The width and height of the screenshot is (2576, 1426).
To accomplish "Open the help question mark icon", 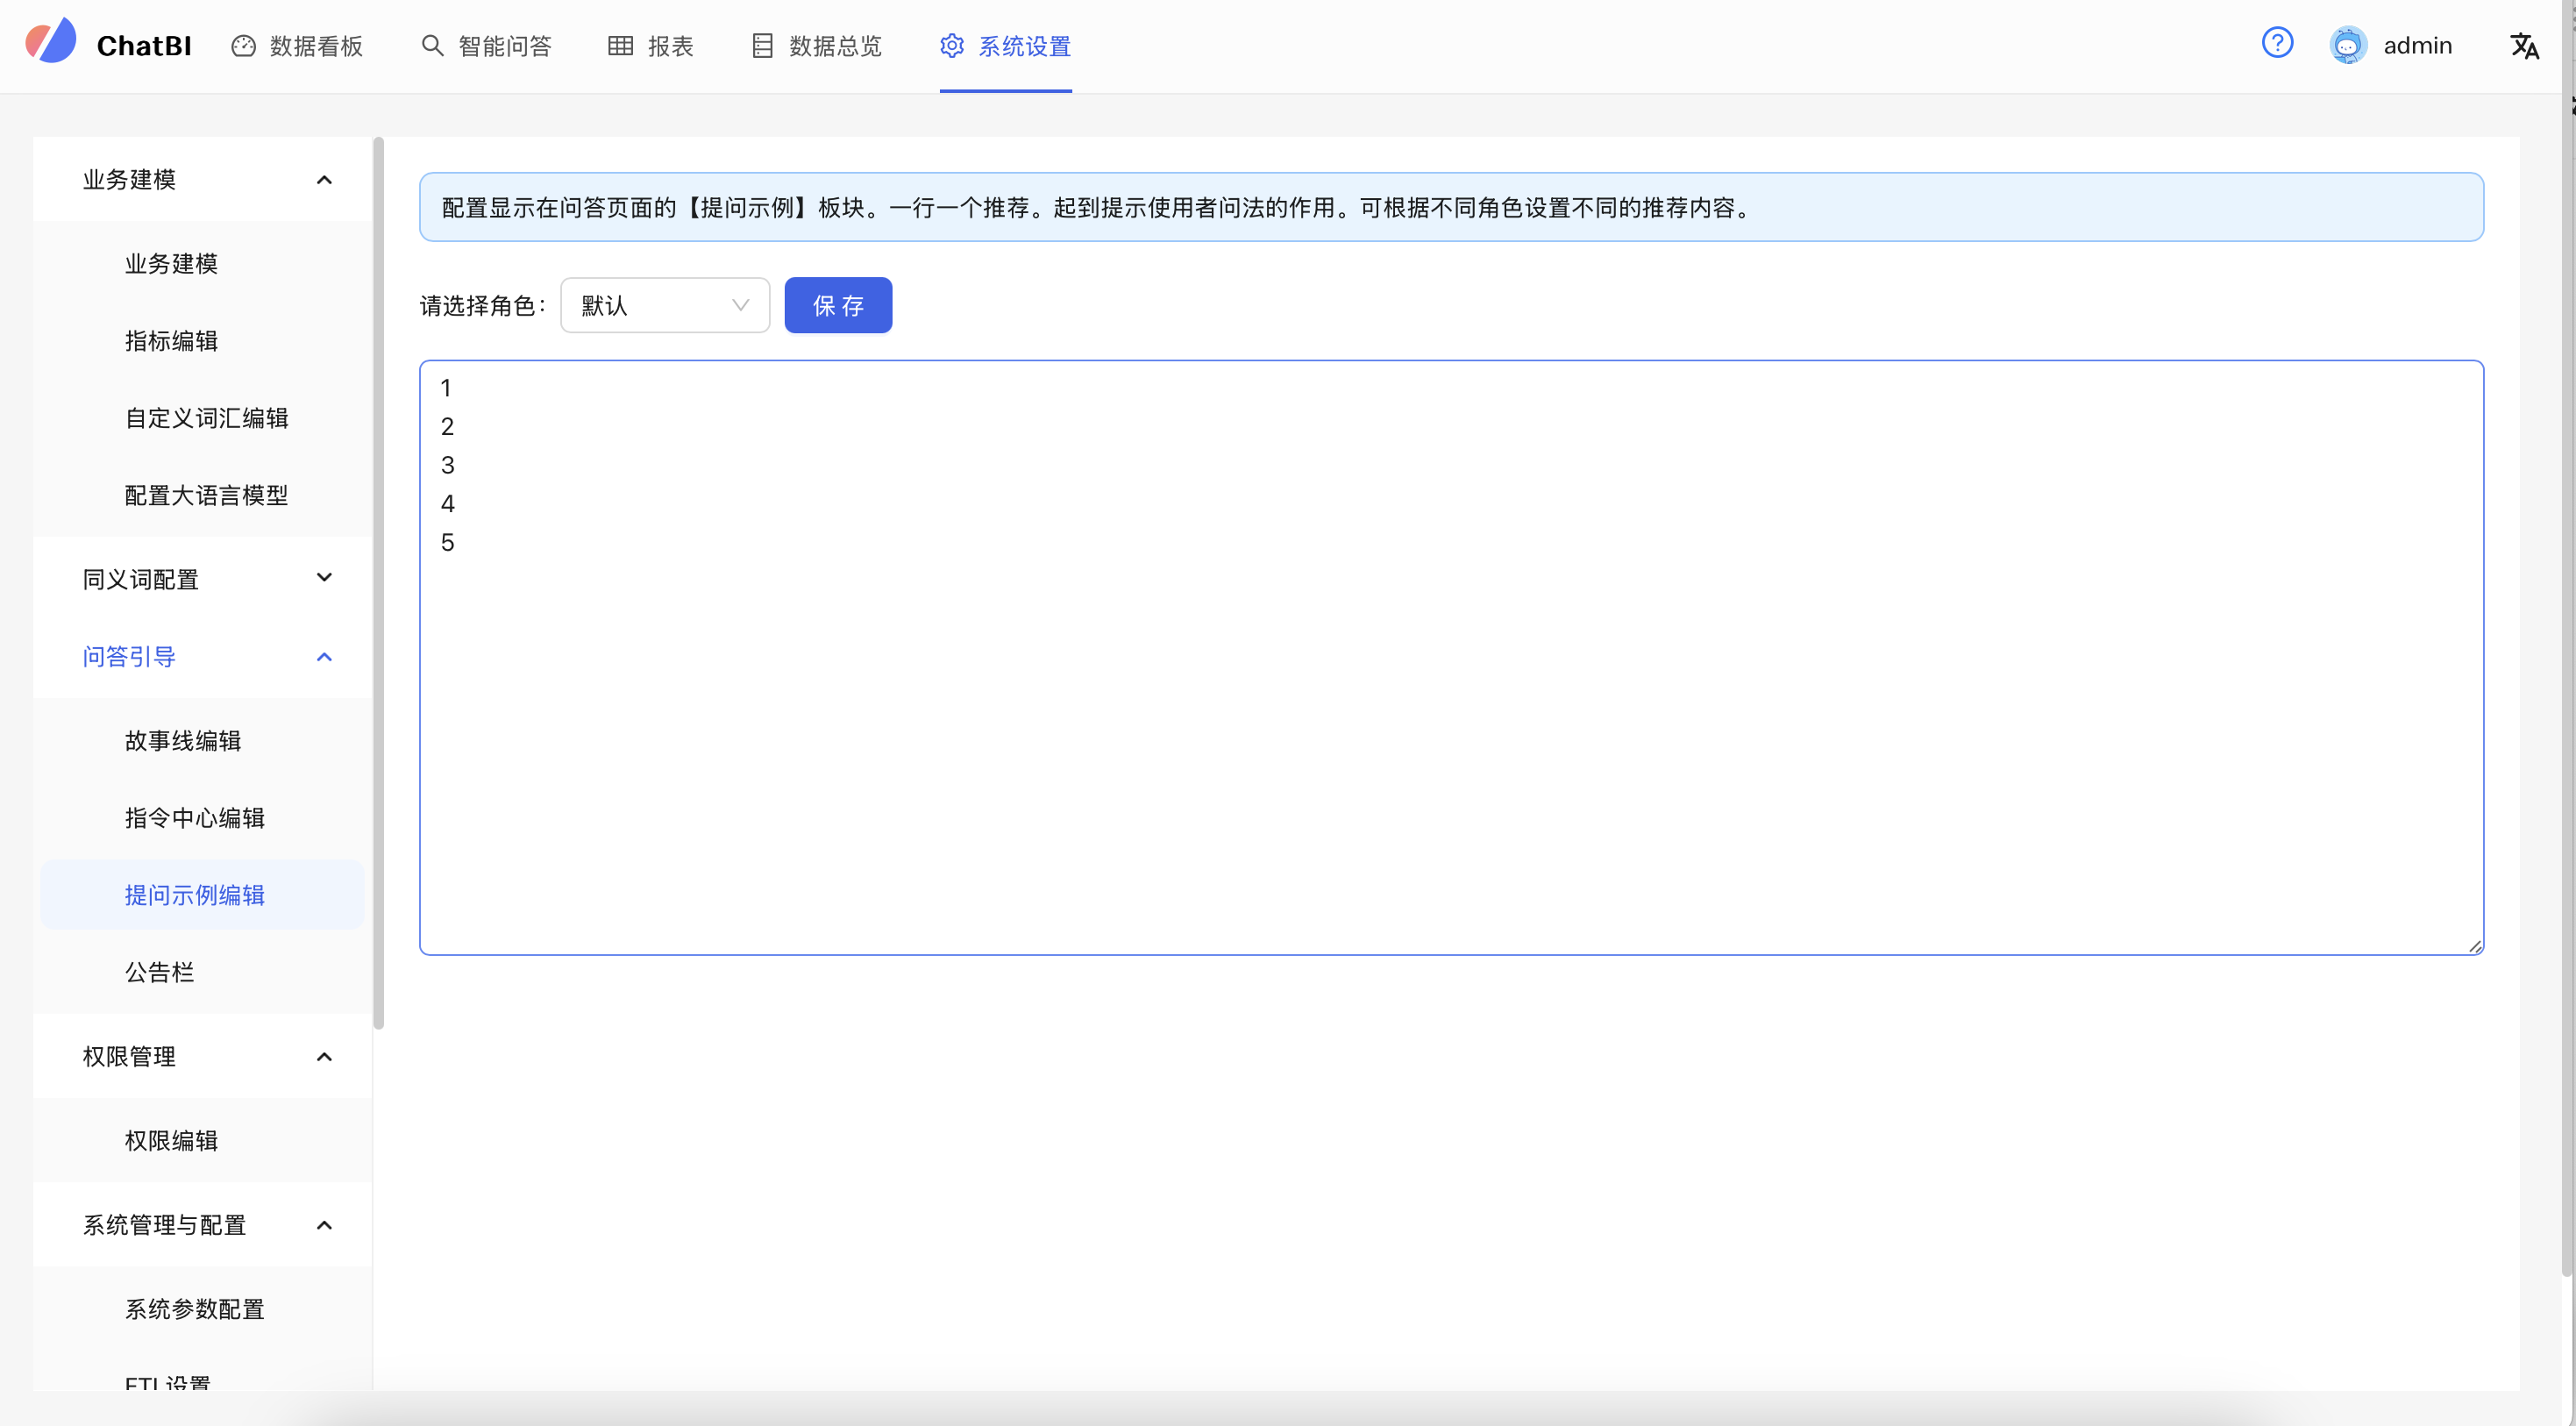I will coord(2277,43).
